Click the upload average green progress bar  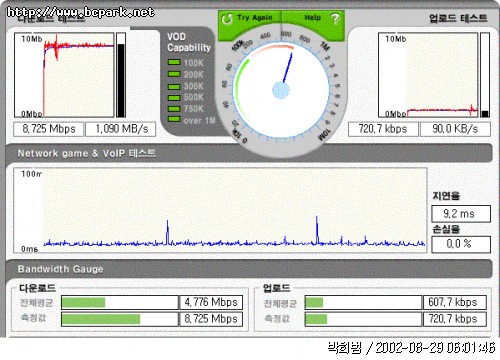[314, 303]
